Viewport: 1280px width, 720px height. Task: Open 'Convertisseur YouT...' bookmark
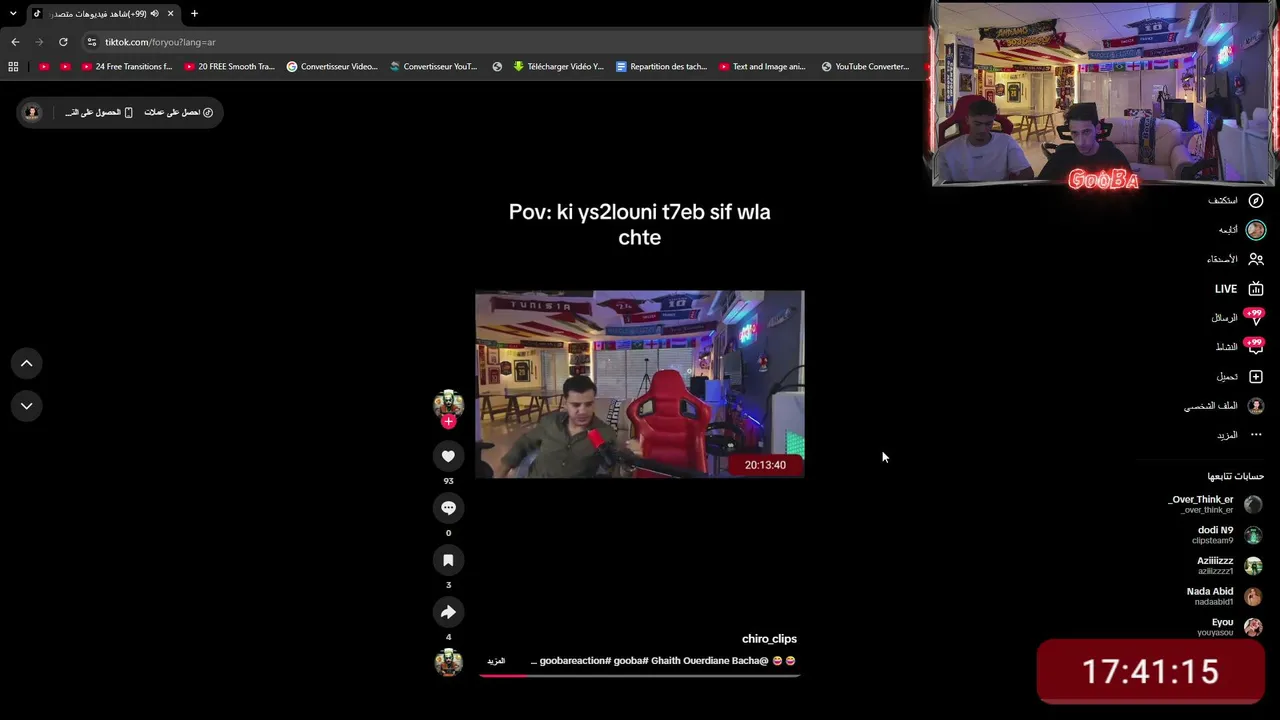(x=433, y=67)
